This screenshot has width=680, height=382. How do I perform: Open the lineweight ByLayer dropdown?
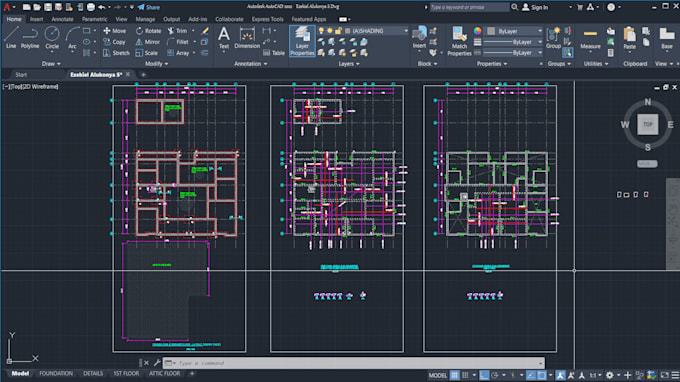pyautogui.click(x=513, y=42)
